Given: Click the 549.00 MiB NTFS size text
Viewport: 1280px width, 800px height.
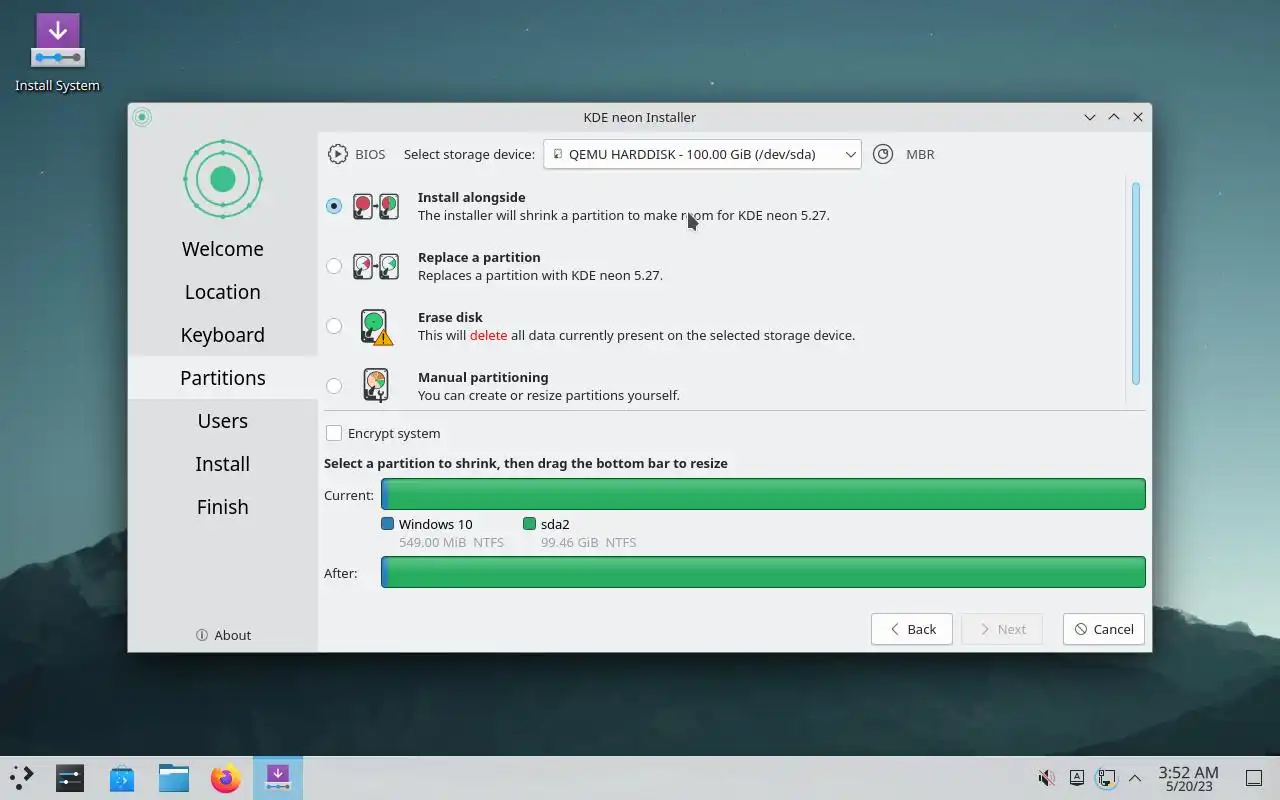Looking at the screenshot, I should pos(451,543).
